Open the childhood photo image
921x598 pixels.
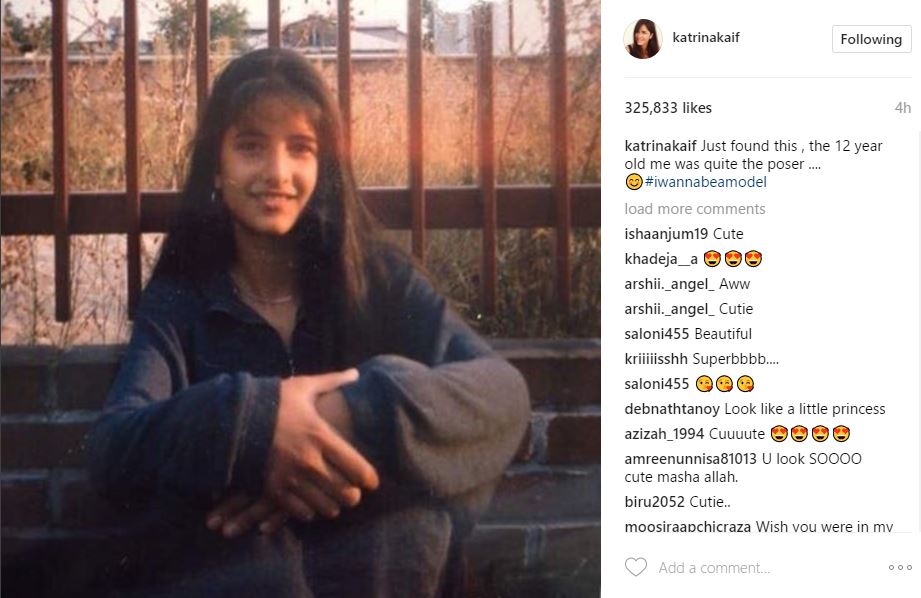300,299
